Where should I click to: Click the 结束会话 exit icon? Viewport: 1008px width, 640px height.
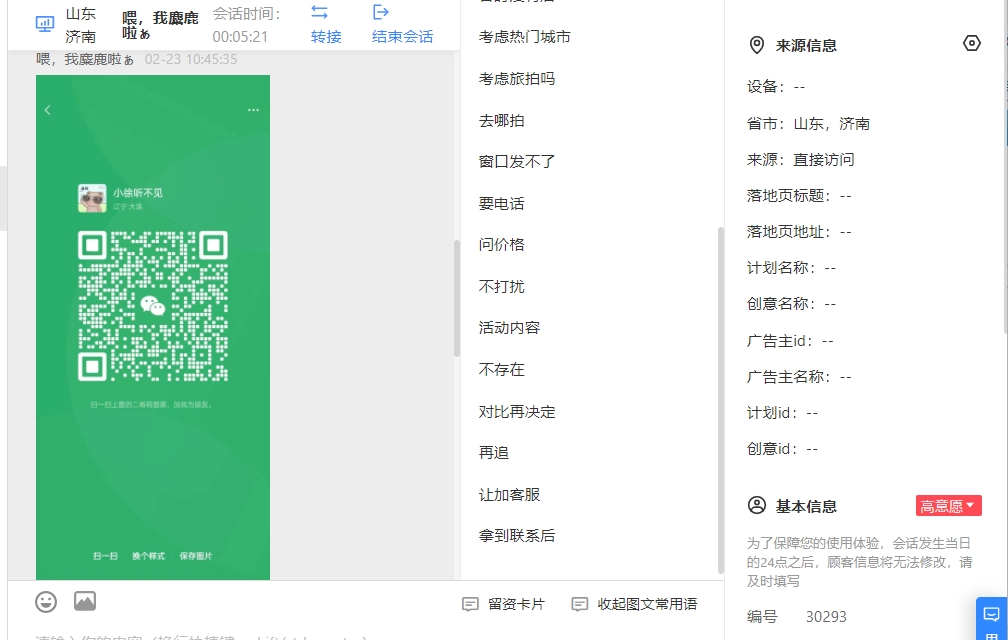[x=381, y=12]
